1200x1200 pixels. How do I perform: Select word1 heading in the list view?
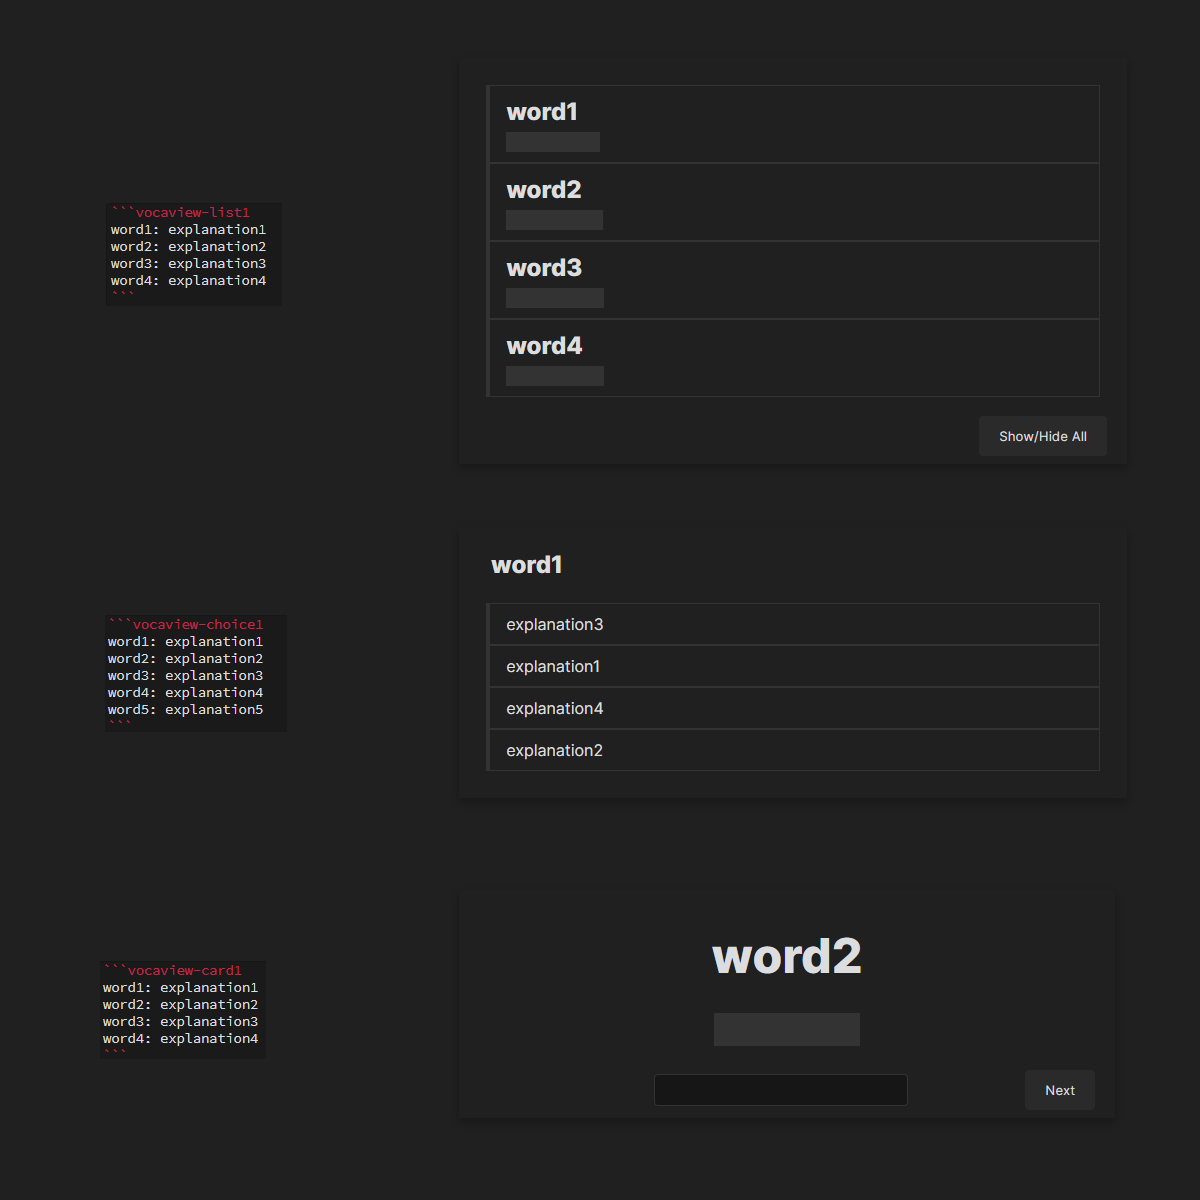click(542, 112)
